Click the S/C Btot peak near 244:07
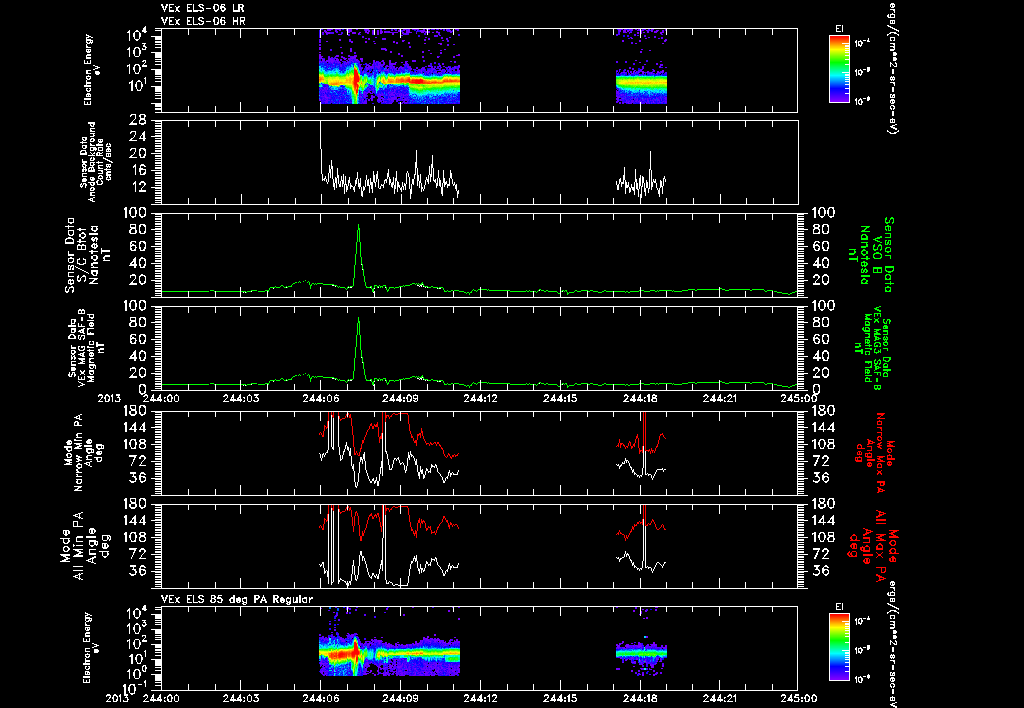 (358, 225)
